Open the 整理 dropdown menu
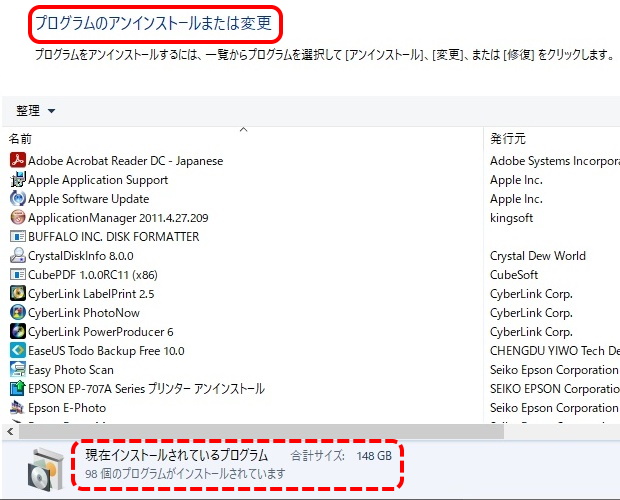This screenshot has height=500, width=620. click(35, 111)
